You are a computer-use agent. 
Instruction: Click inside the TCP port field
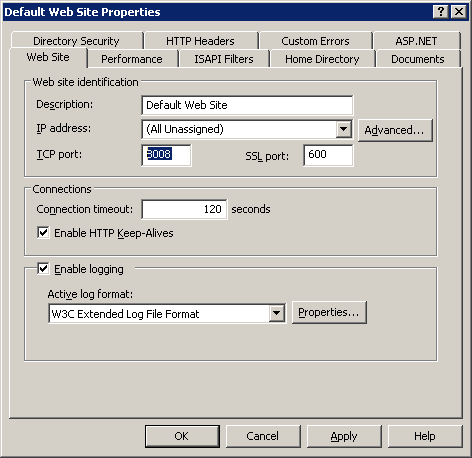[166, 155]
